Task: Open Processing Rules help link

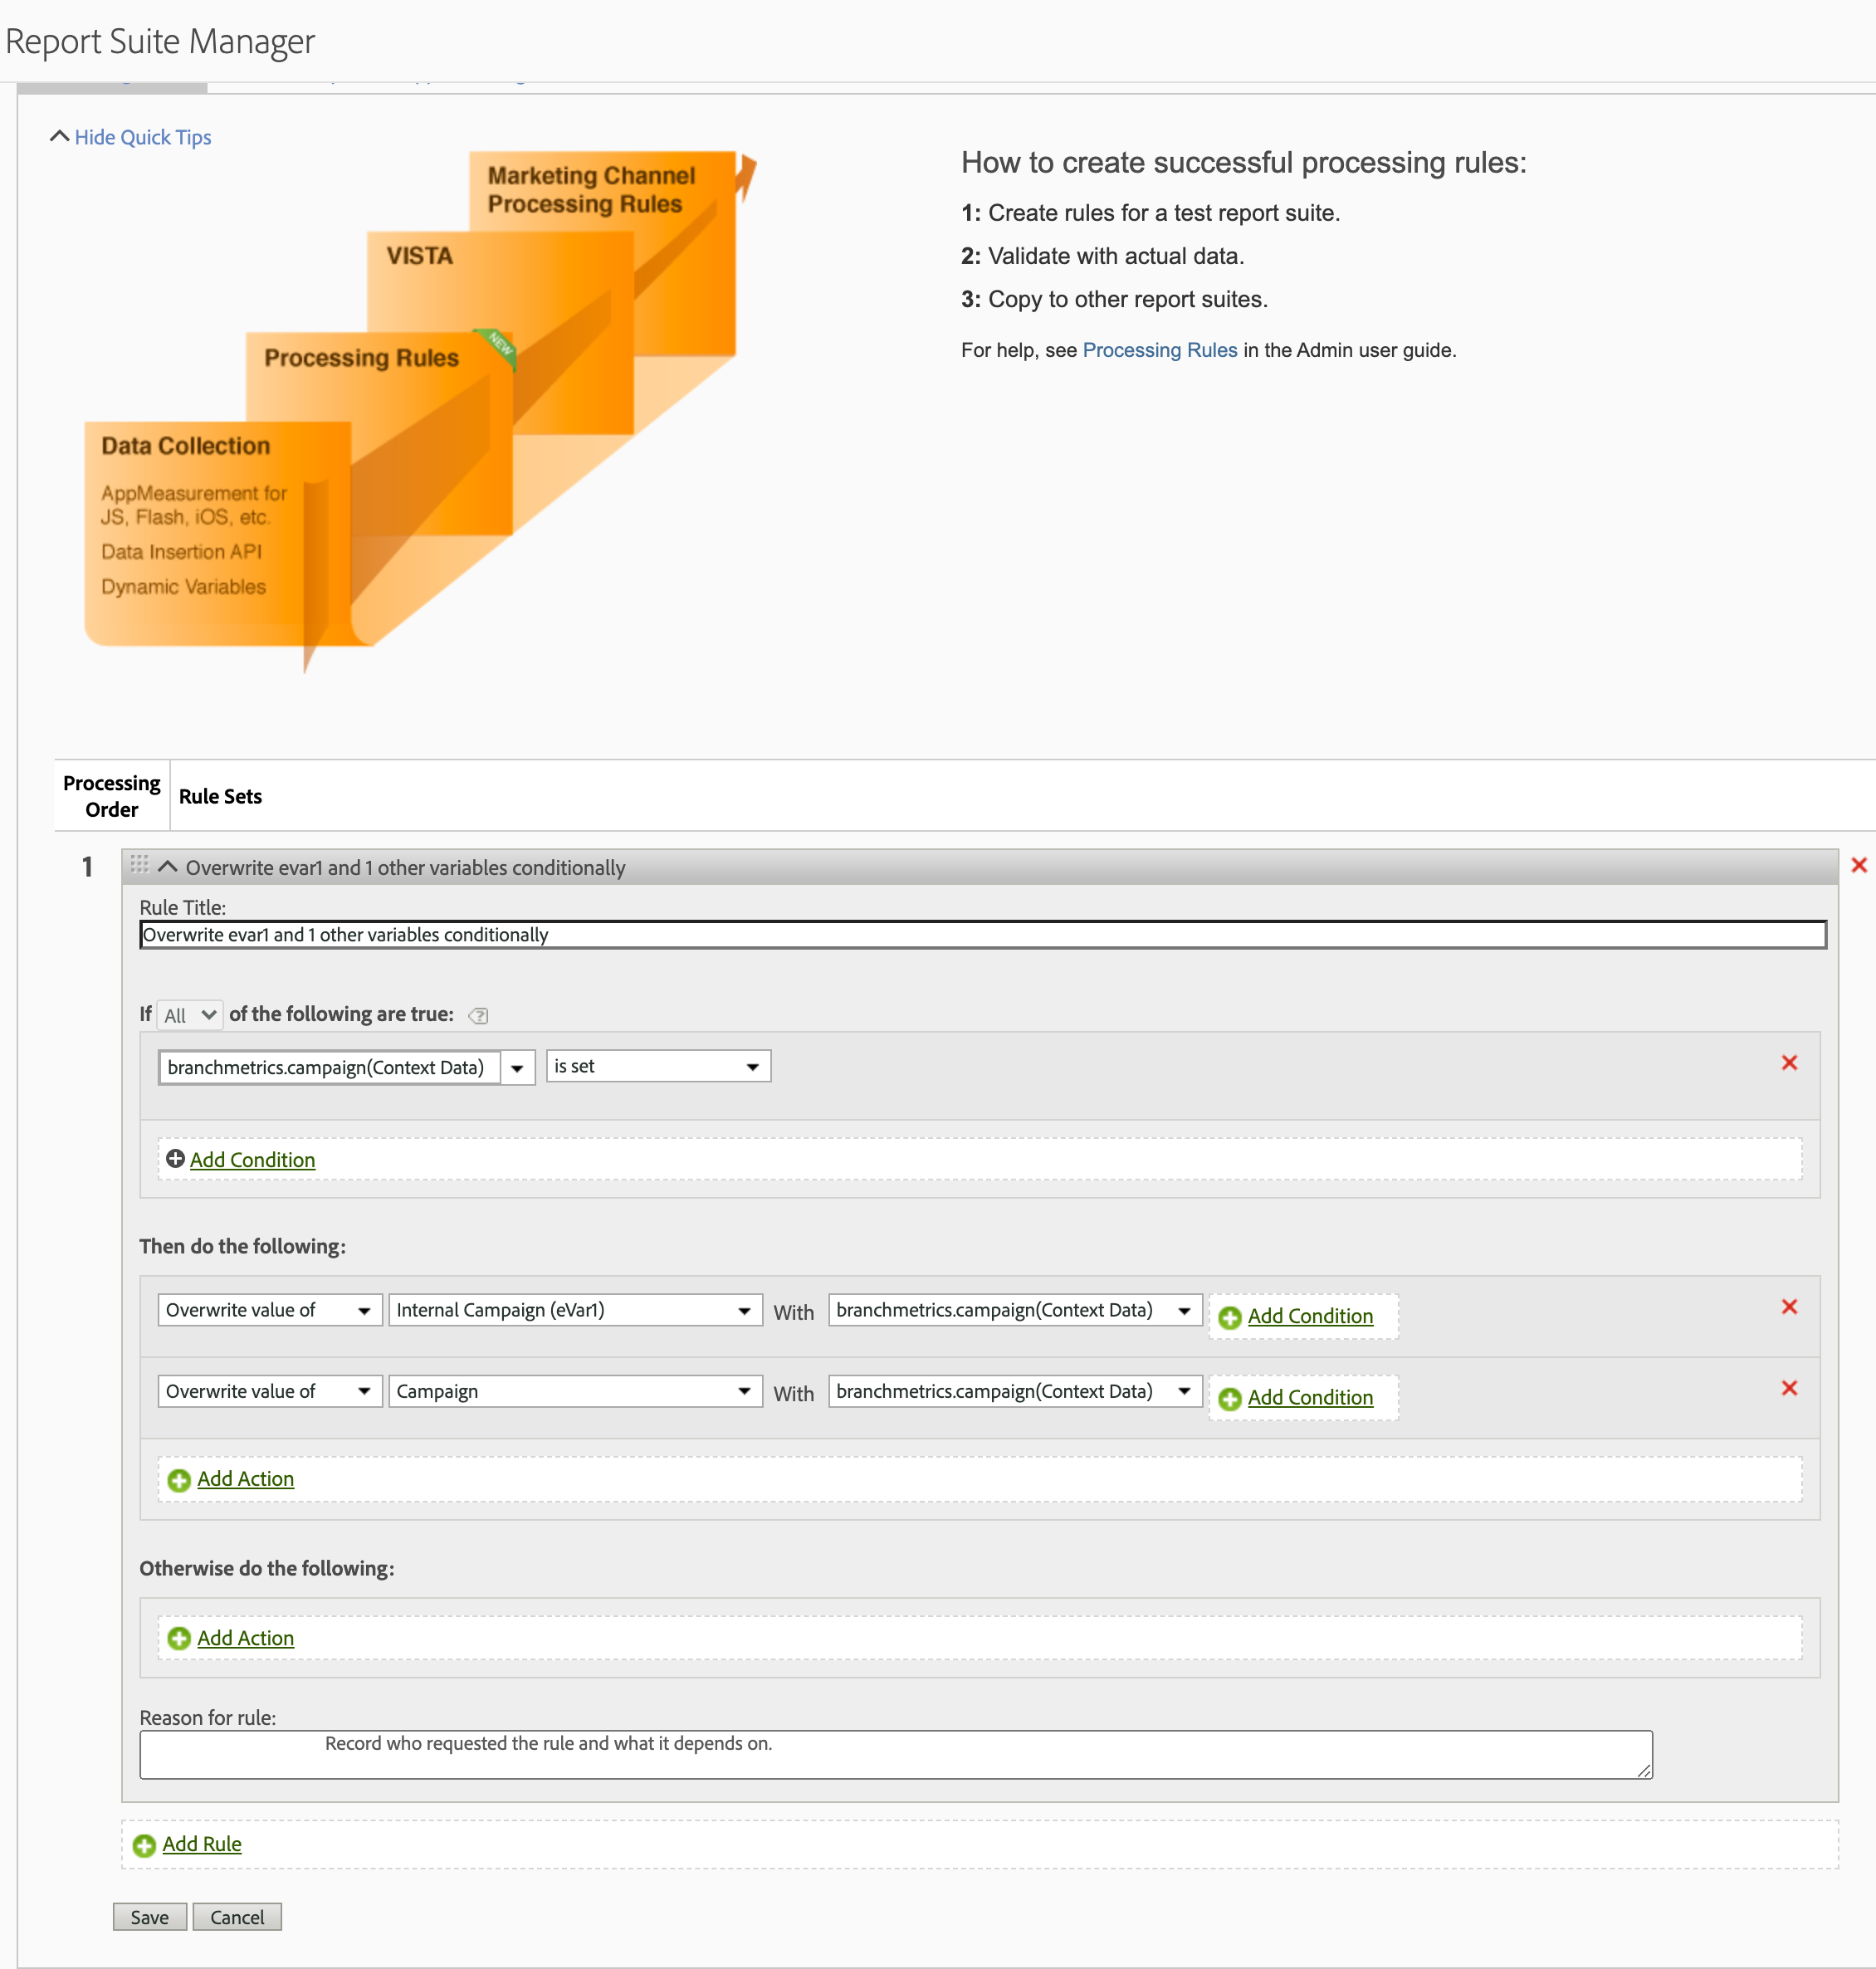Action: (x=1159, y=350)
